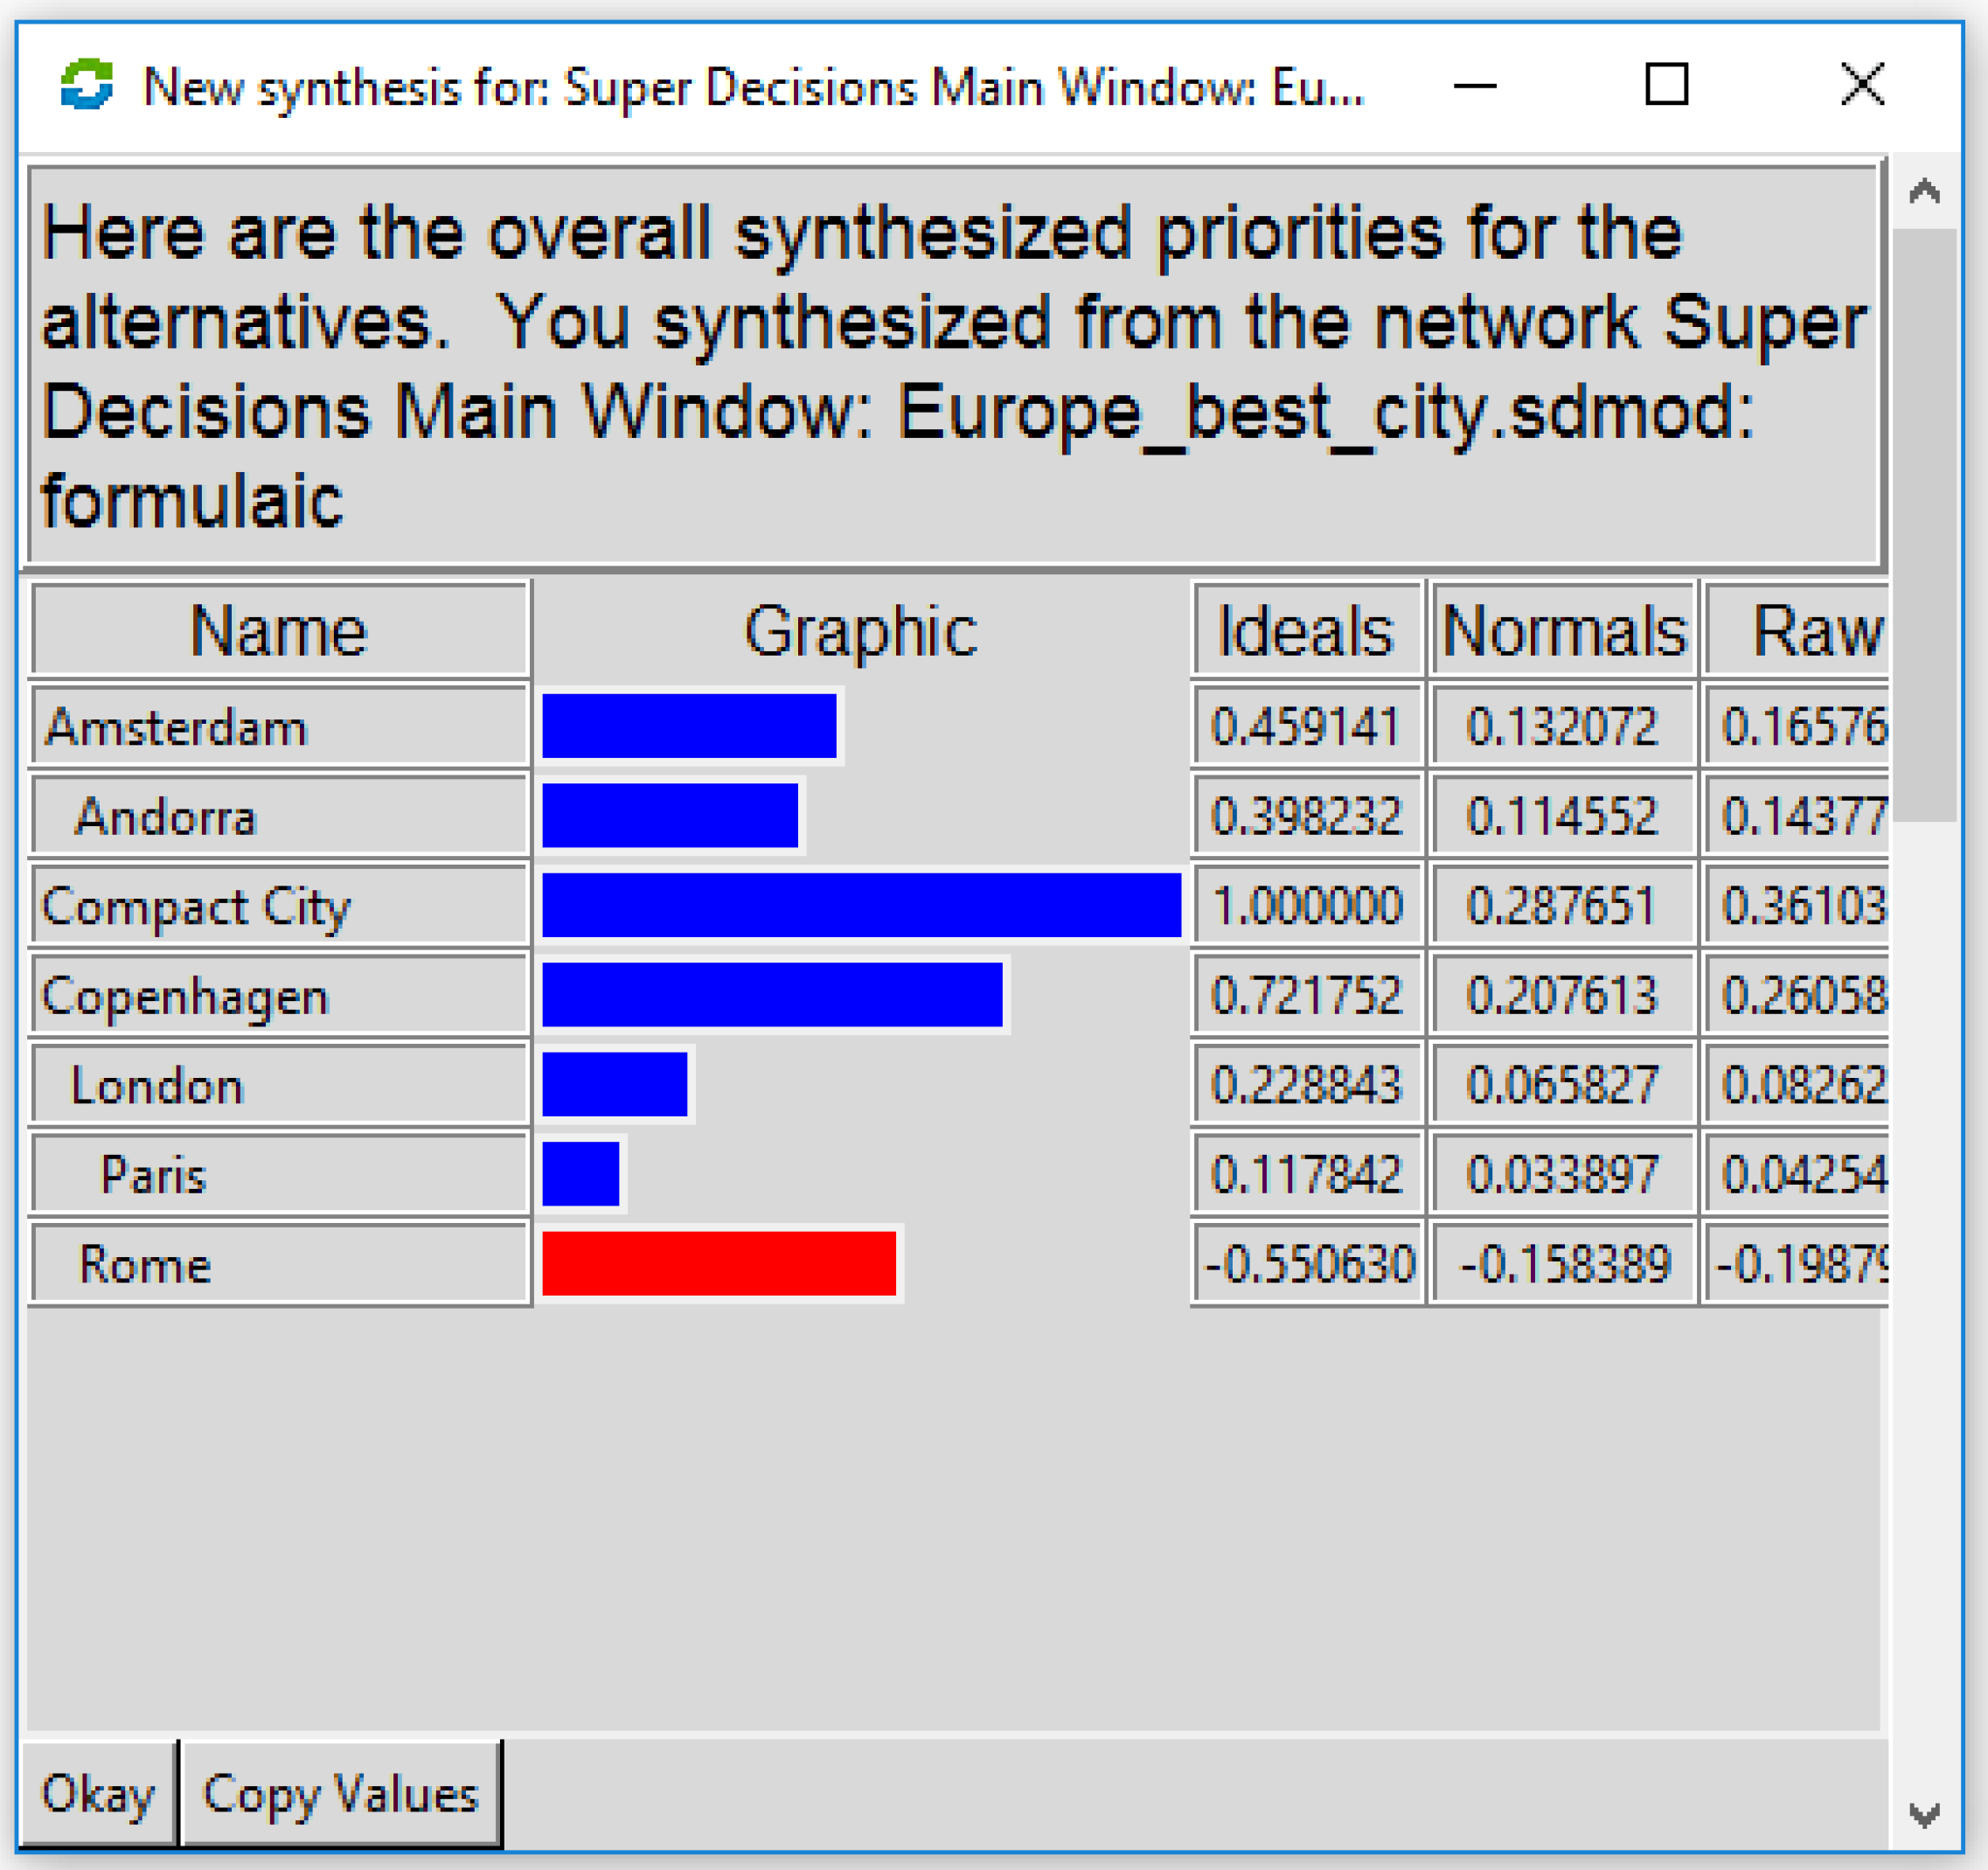
Task: Click the Raw column header
Action: coord(1798,631)
